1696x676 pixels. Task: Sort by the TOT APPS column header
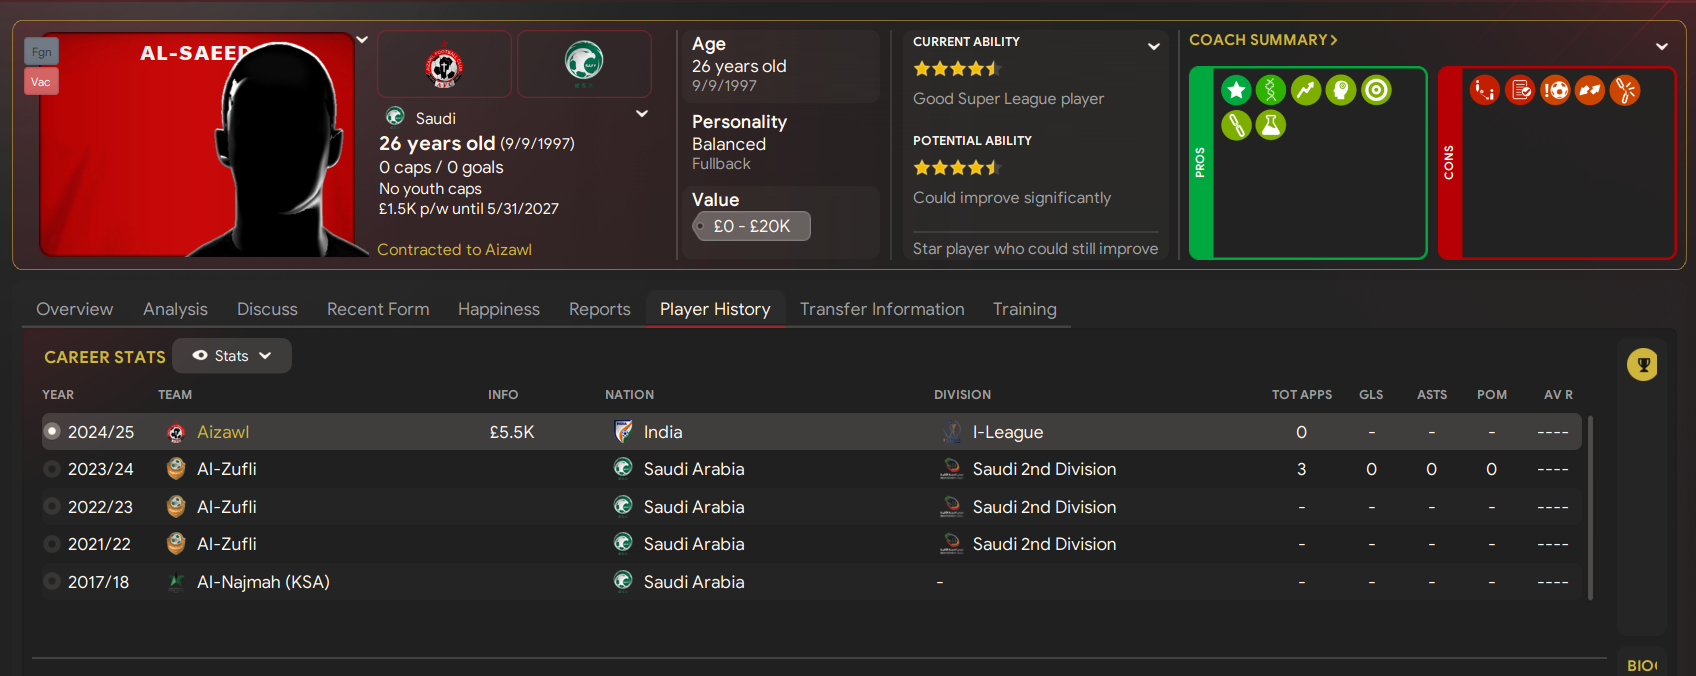coord(1302,395)
